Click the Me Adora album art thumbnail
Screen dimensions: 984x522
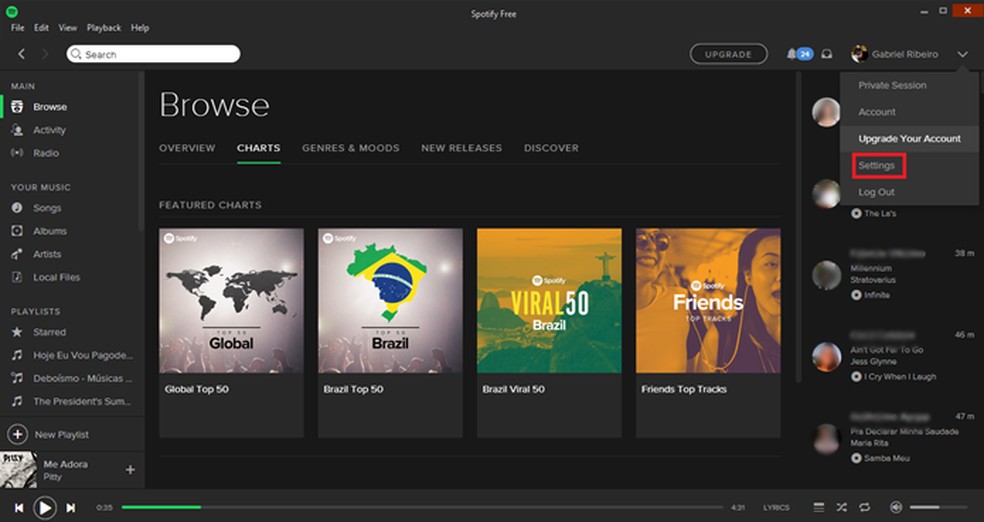(x=18, y=470)
